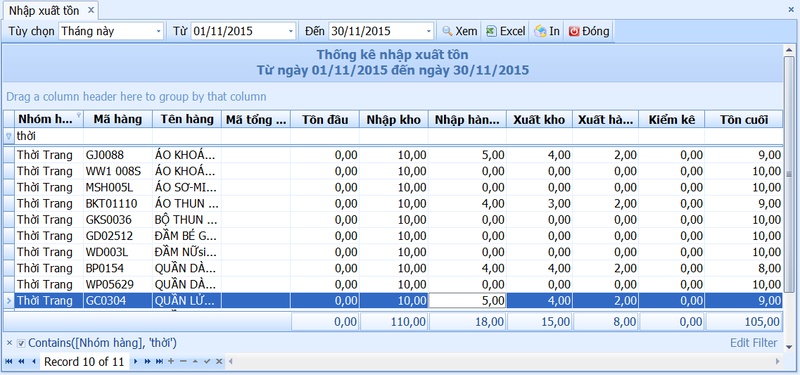This screenshot has height=375, width=800.
Task: Select row with code GKS0036
Action: (x=393, y=219)
